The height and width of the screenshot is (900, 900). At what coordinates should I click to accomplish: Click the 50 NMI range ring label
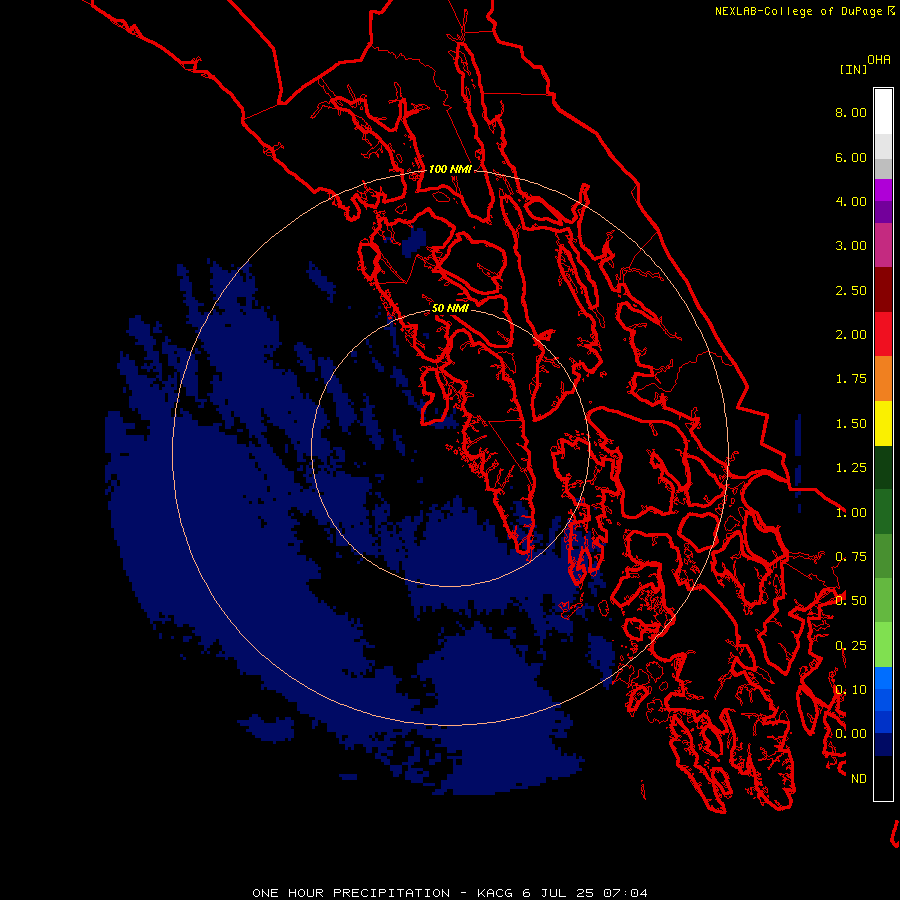pos(450,308)
